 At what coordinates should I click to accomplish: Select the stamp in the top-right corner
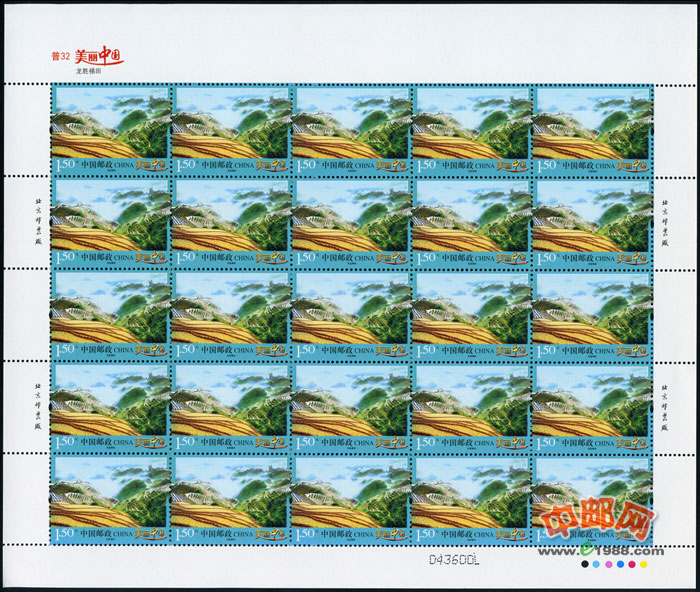coord(591,130)
